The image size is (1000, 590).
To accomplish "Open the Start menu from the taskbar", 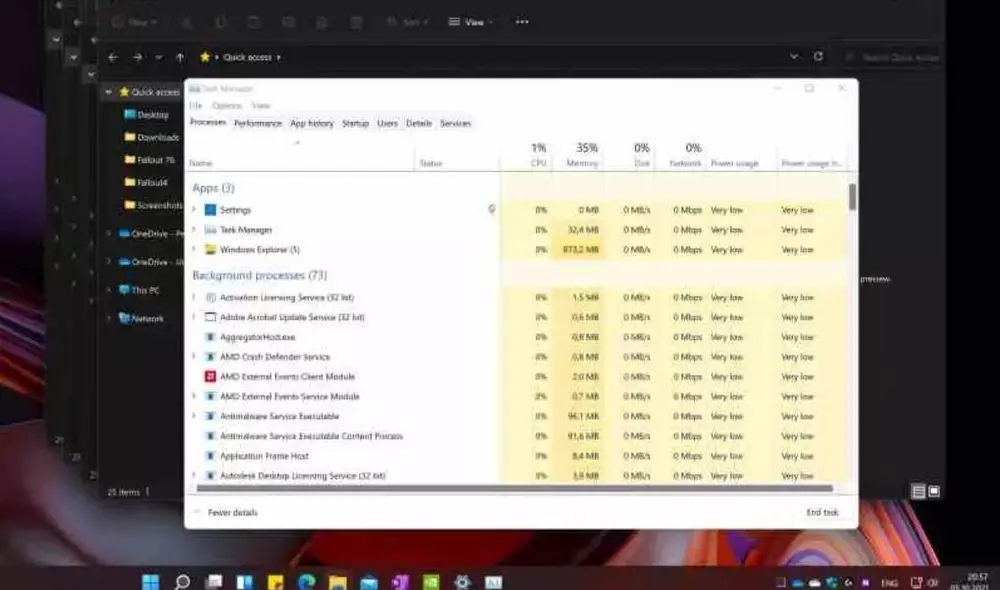I will pyautogui.click(x=150, y=579).
